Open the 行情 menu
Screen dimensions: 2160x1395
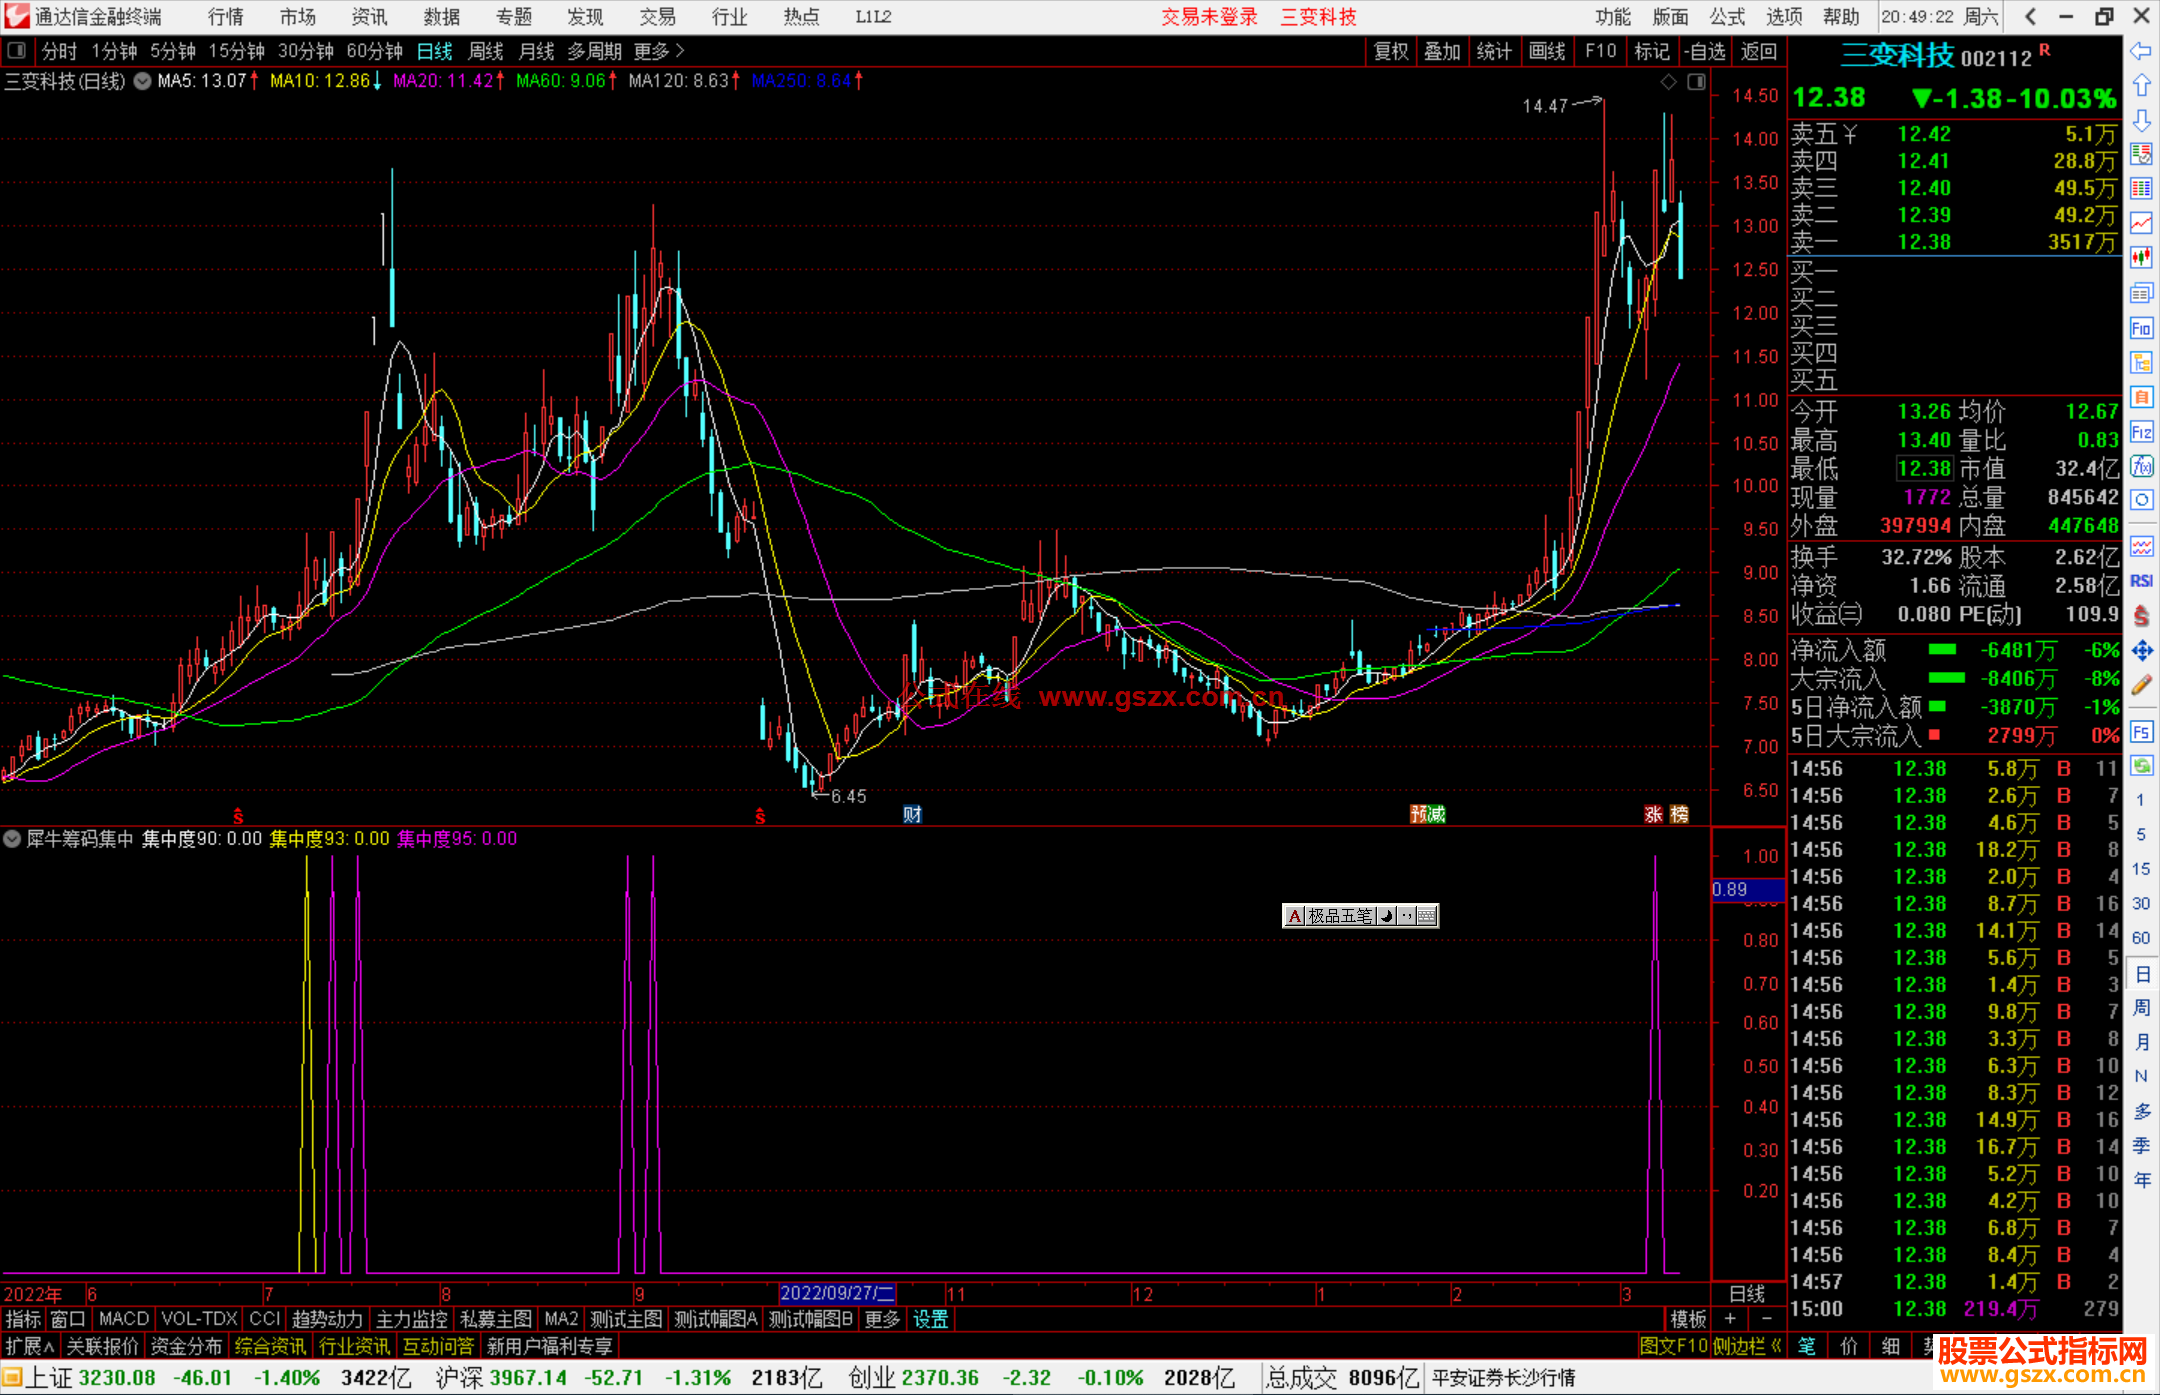[225, 17]
